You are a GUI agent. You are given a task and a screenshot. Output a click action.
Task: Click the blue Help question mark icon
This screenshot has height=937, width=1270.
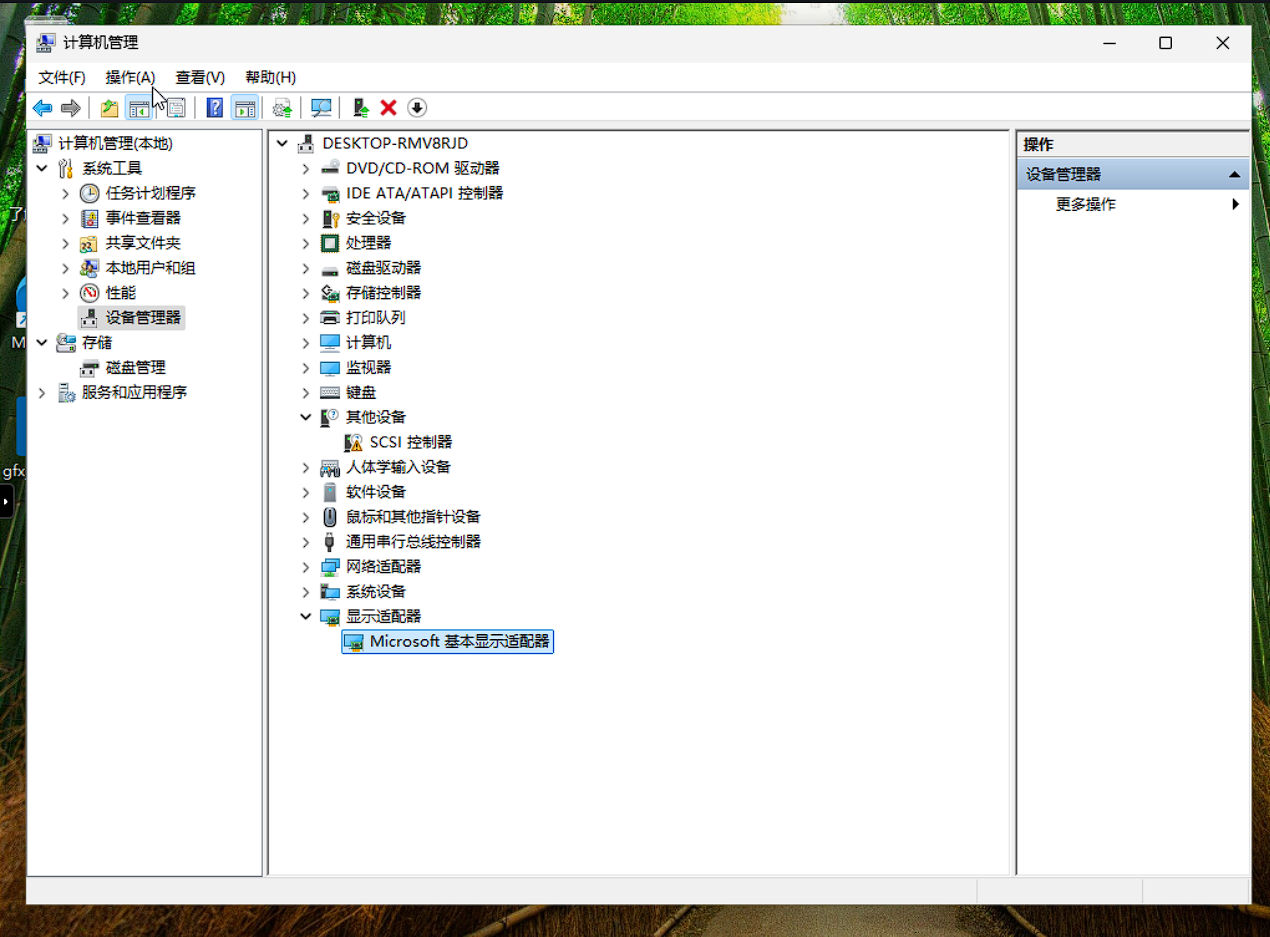tap(214, 108)
